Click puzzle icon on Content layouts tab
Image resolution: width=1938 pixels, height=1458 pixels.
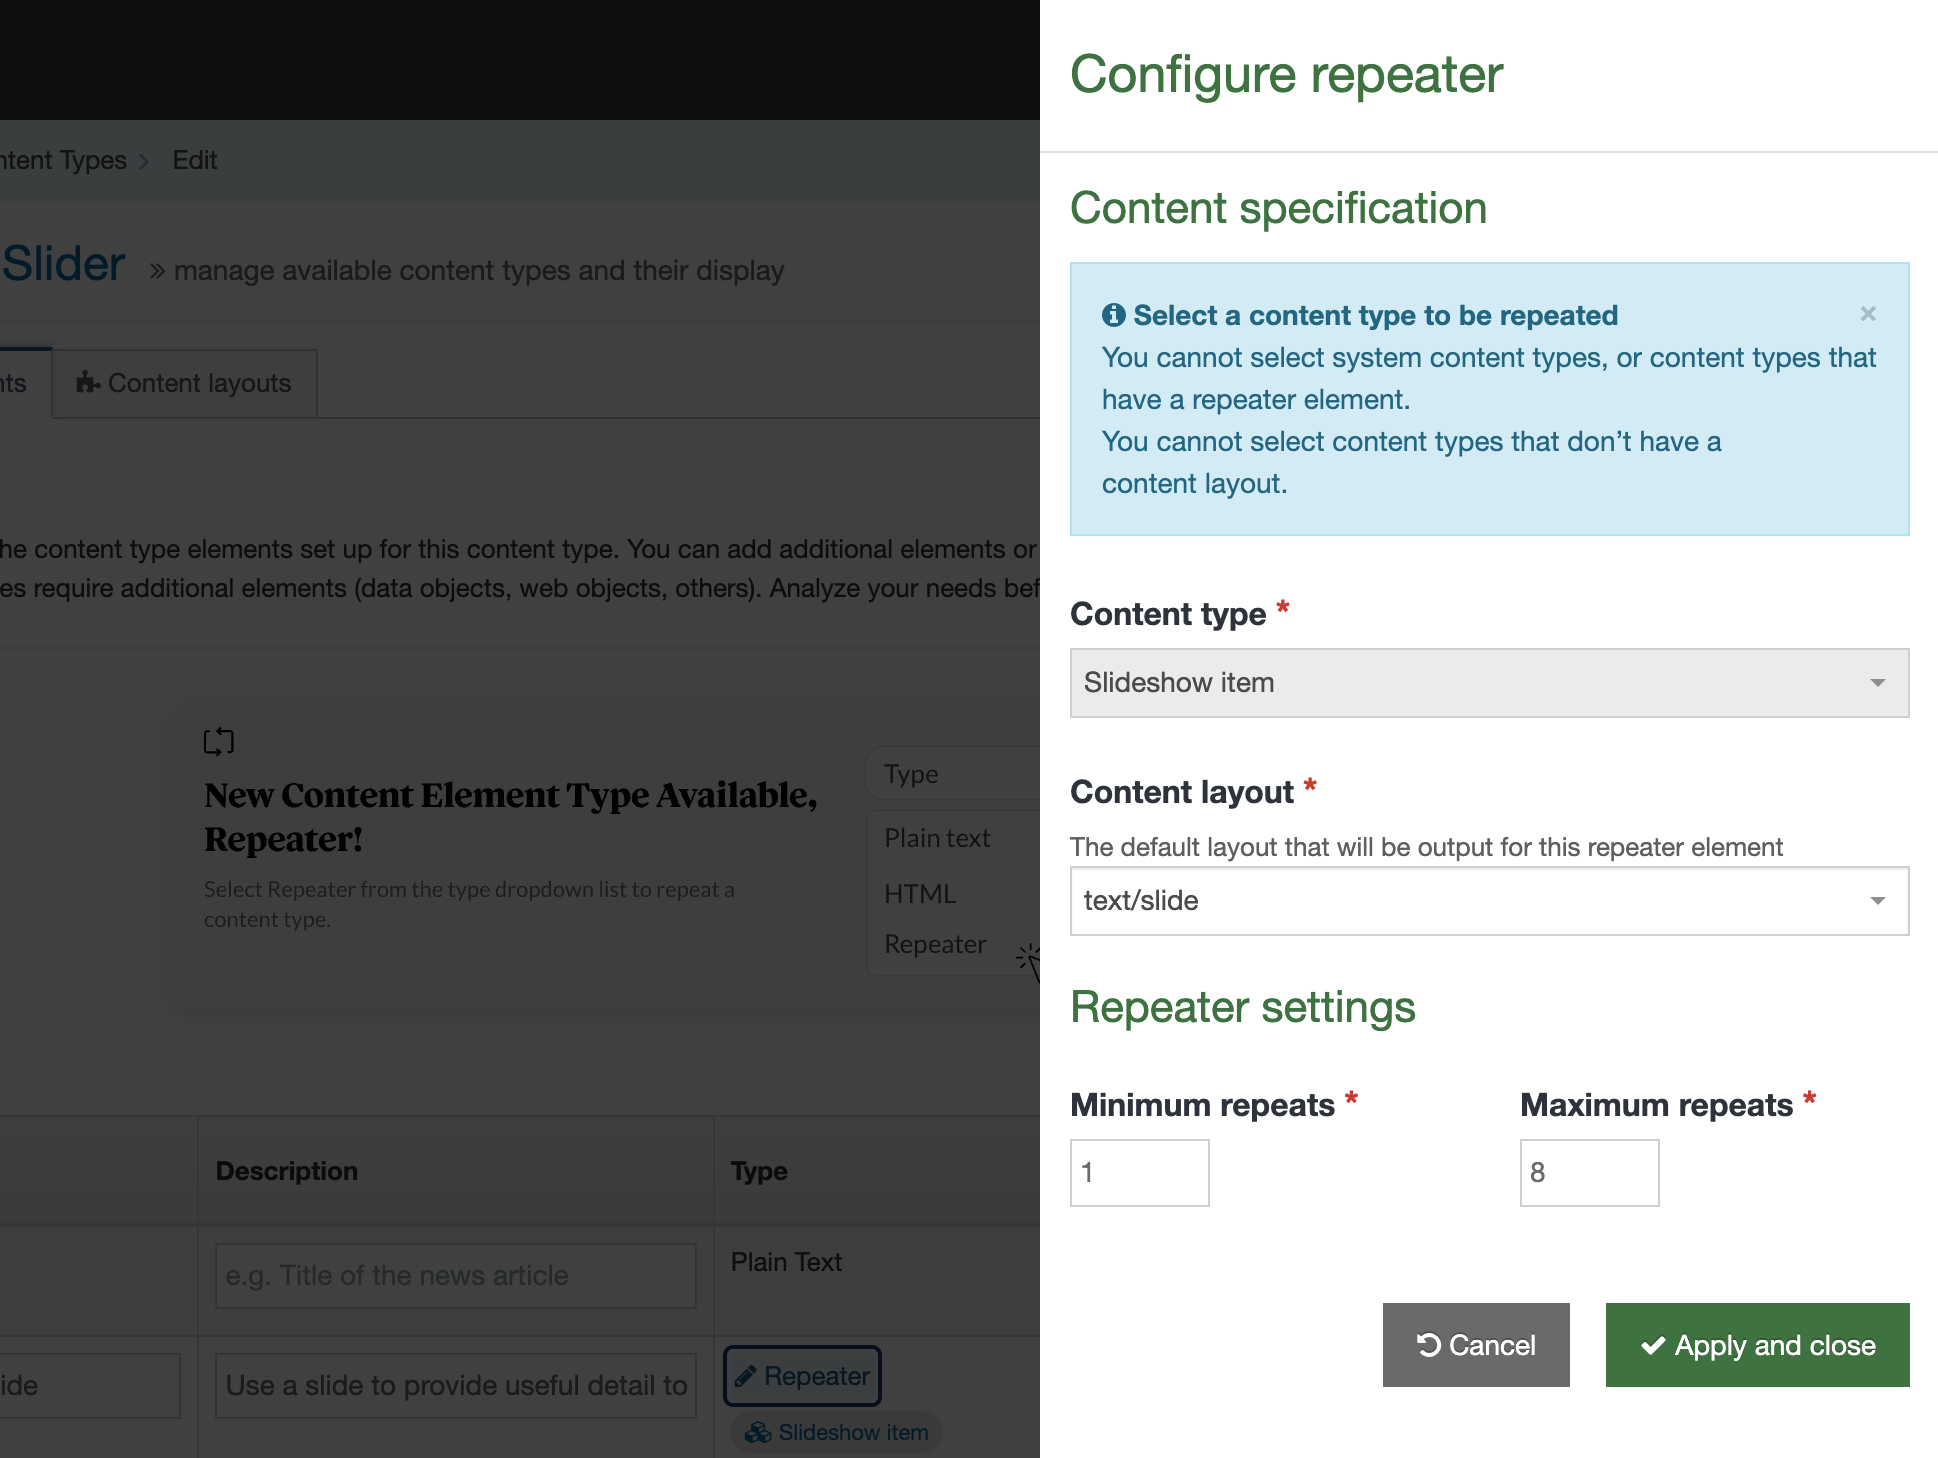(88, 382)
